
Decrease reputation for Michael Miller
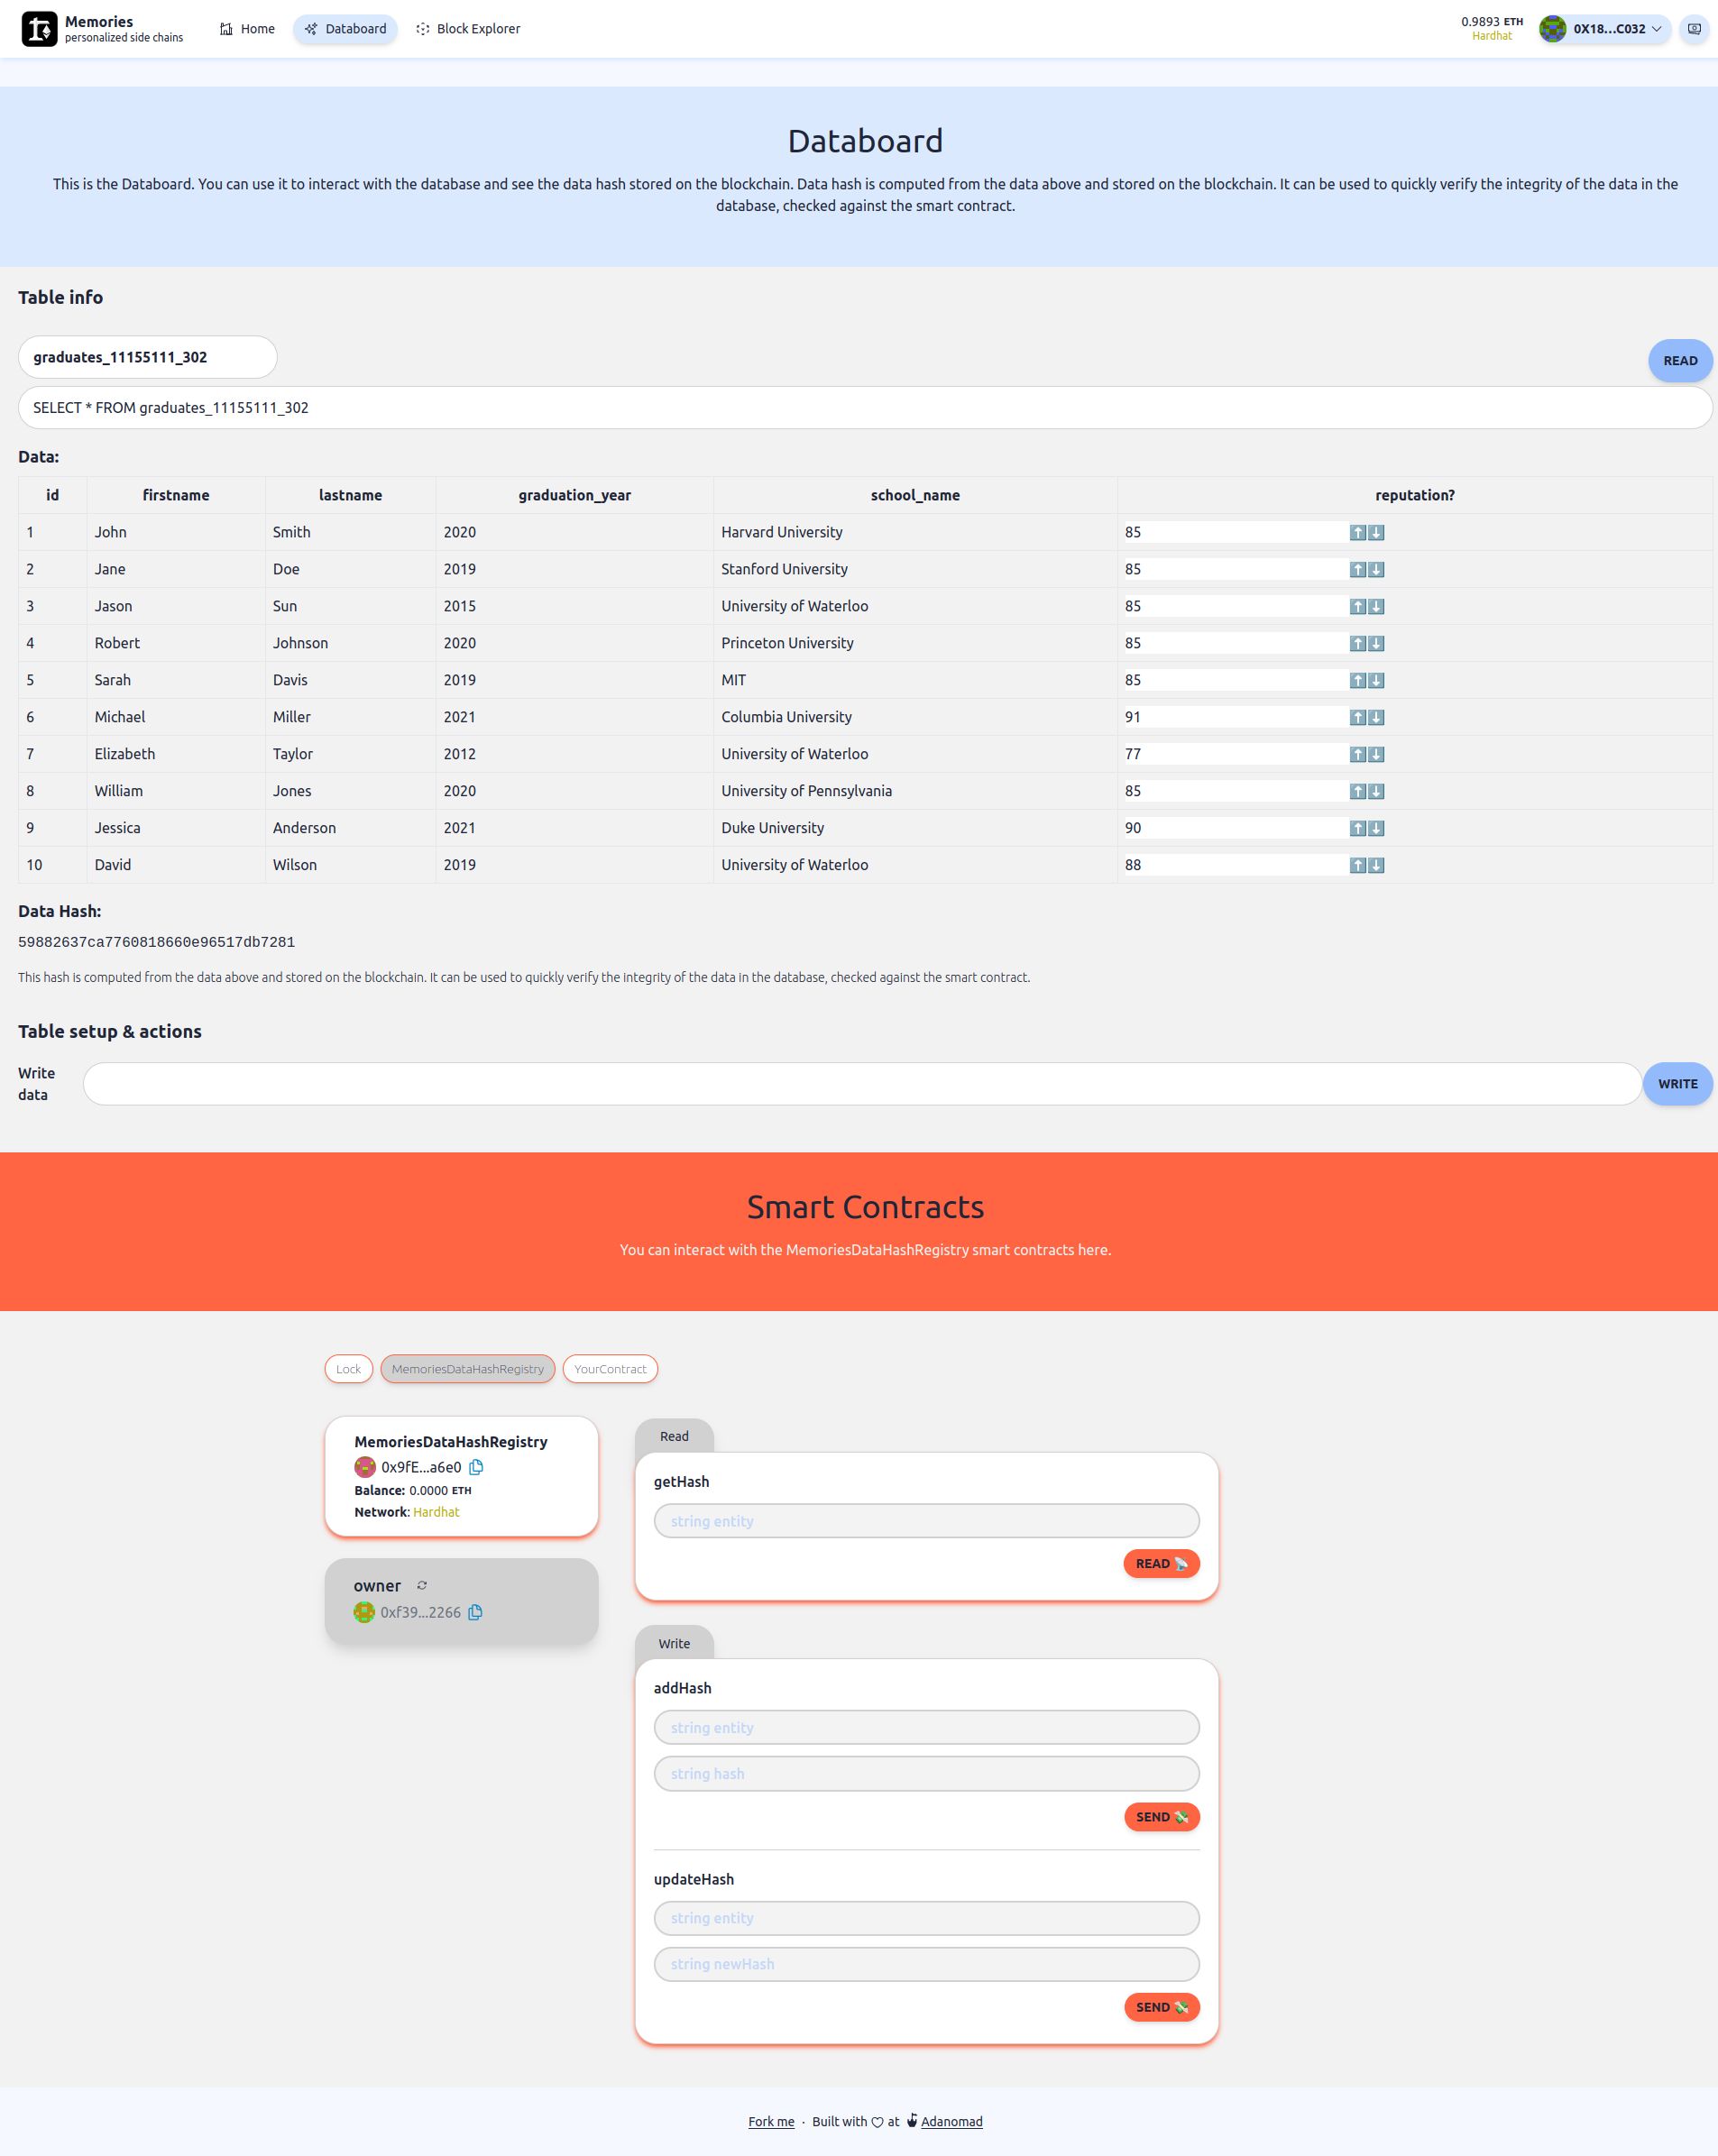1376,718
